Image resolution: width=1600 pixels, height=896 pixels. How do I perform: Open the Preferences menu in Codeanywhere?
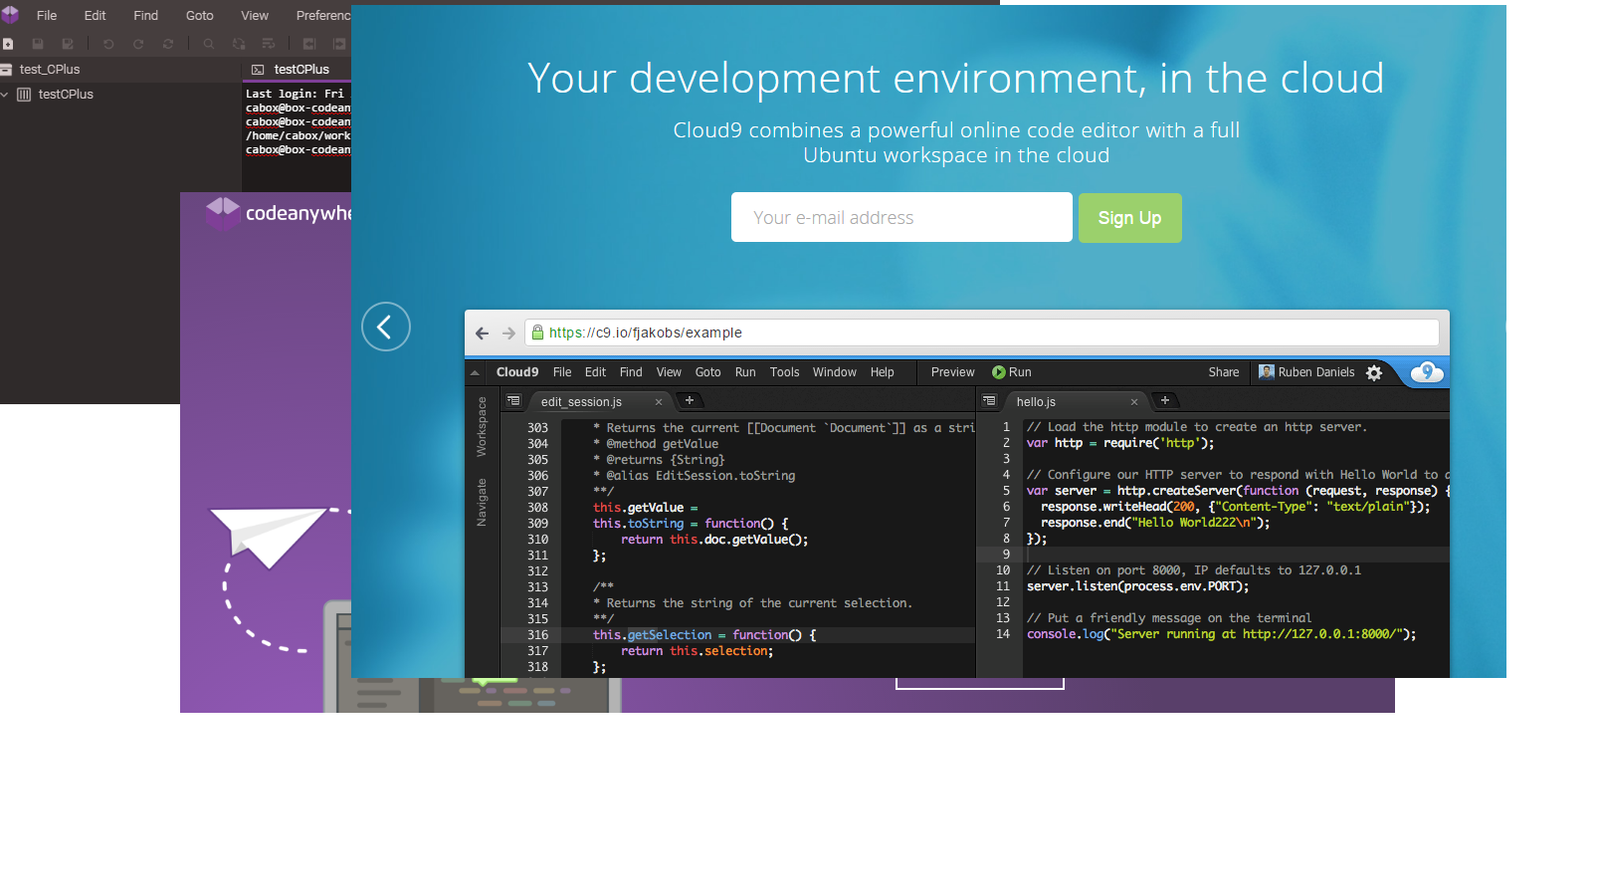(323, 16)
